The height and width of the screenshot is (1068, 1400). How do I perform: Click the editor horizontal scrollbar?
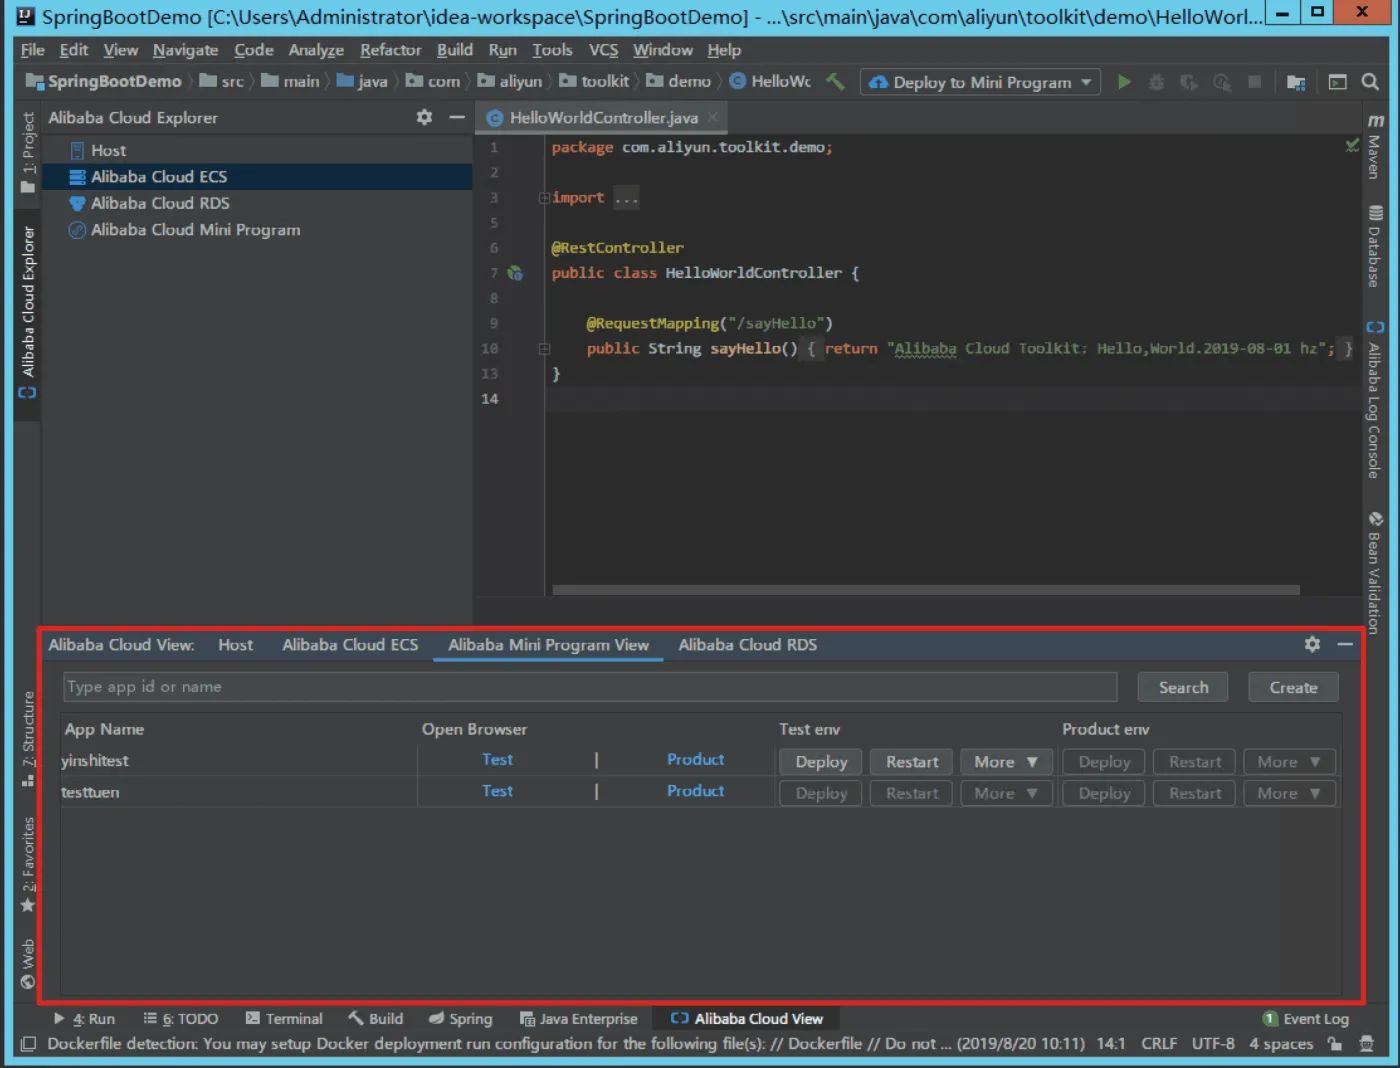point(925,590)
